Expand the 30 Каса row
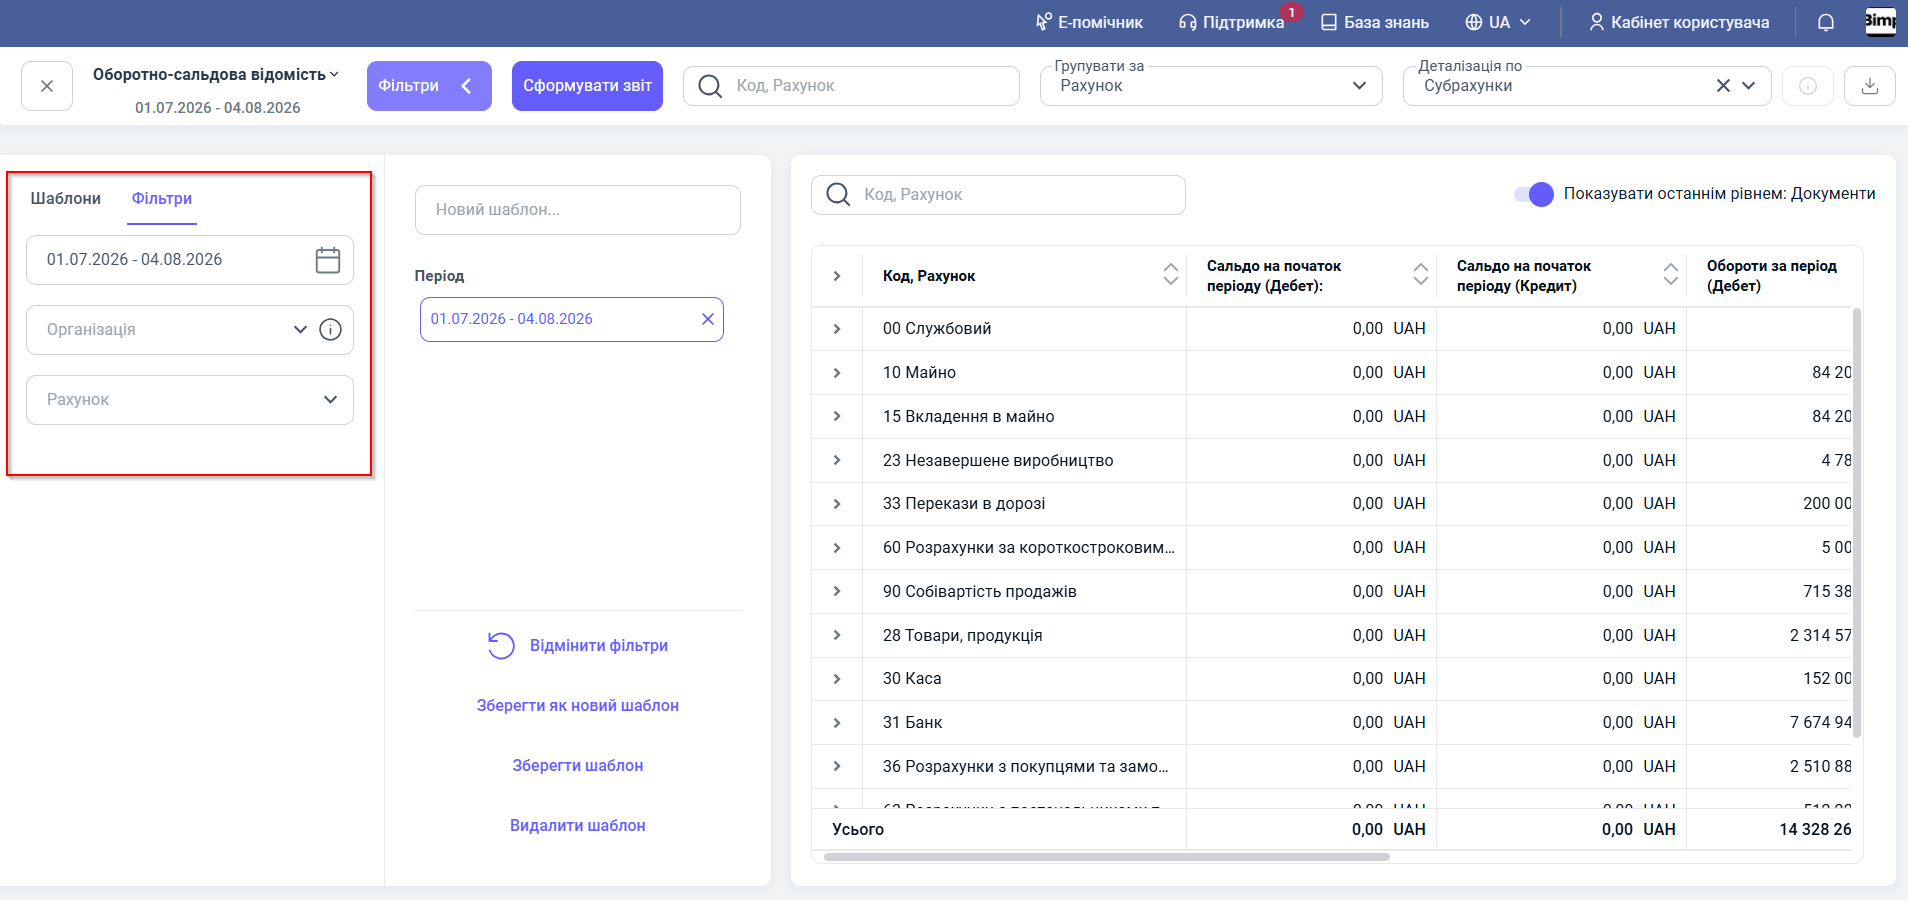The width and height of the screenshot is (1908, 900). 837,679
